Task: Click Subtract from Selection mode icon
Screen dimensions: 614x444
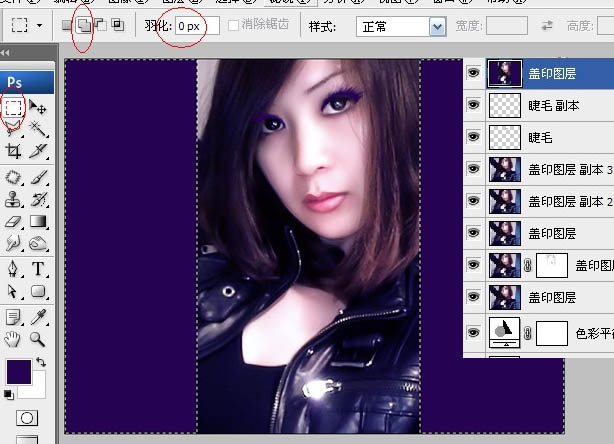Action: click(101, 25)
